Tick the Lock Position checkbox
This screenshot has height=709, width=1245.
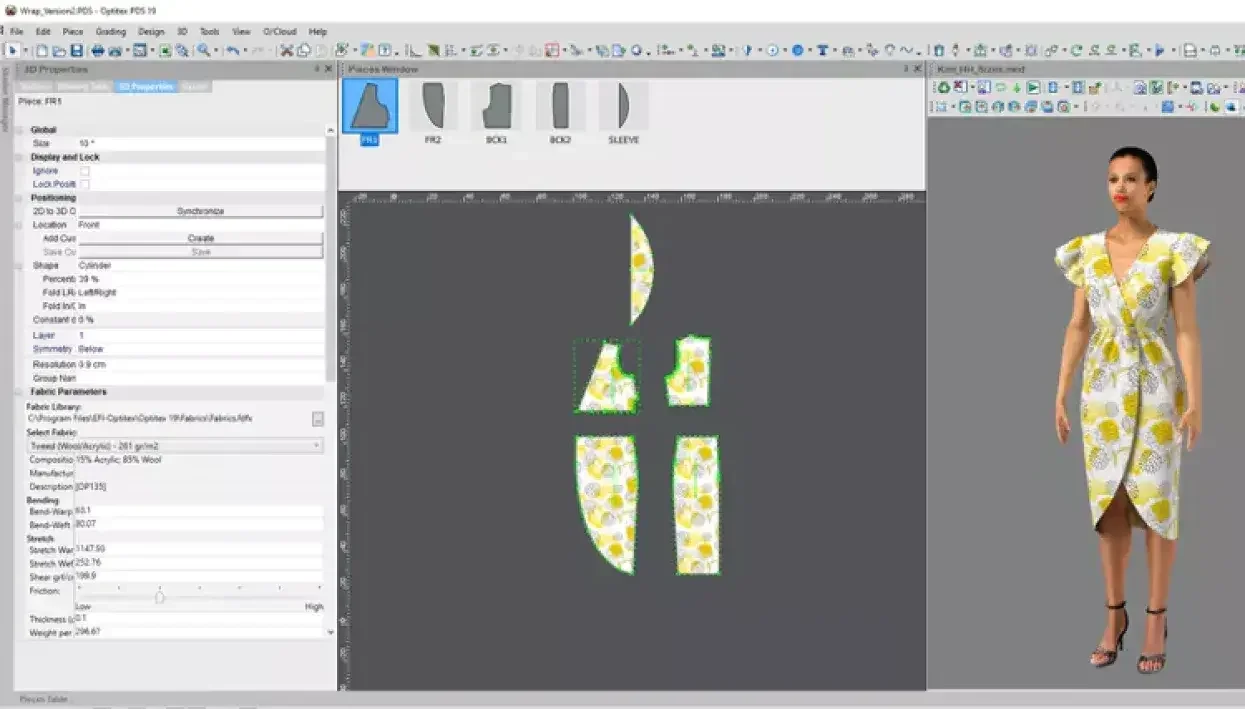point(85,184)
